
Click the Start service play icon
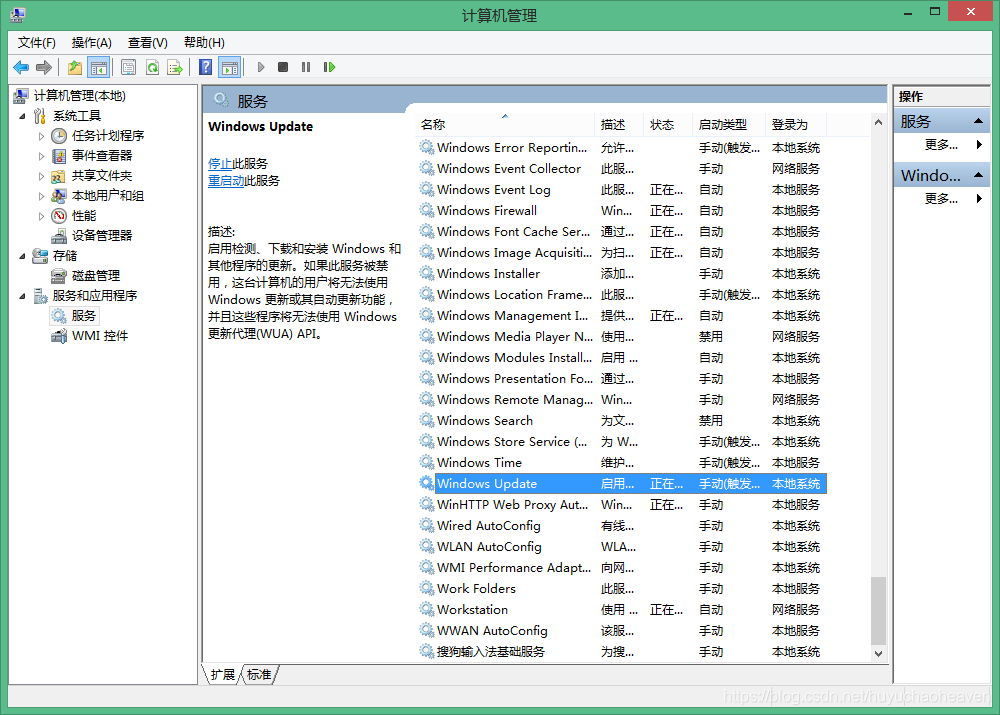[261, 67]
